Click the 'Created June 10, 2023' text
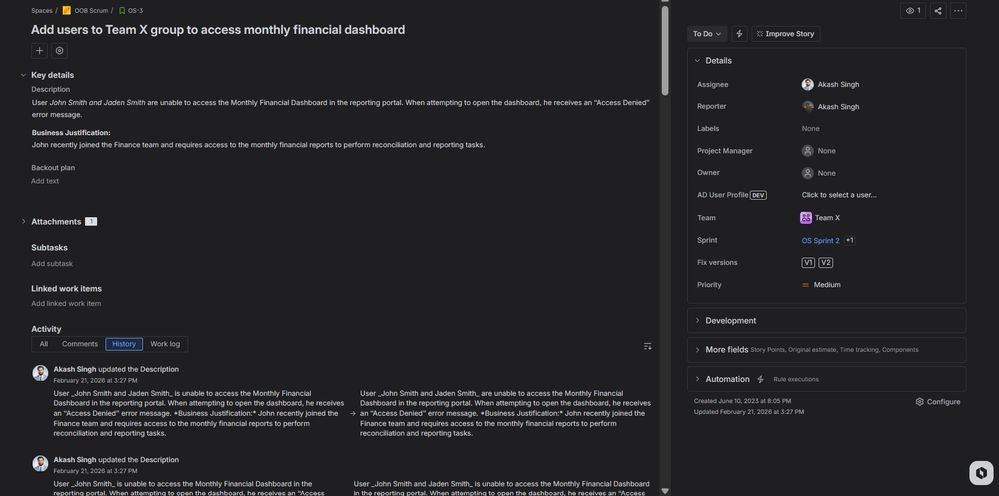The width and height of the screenshot is (999, 496). (742, 401)
